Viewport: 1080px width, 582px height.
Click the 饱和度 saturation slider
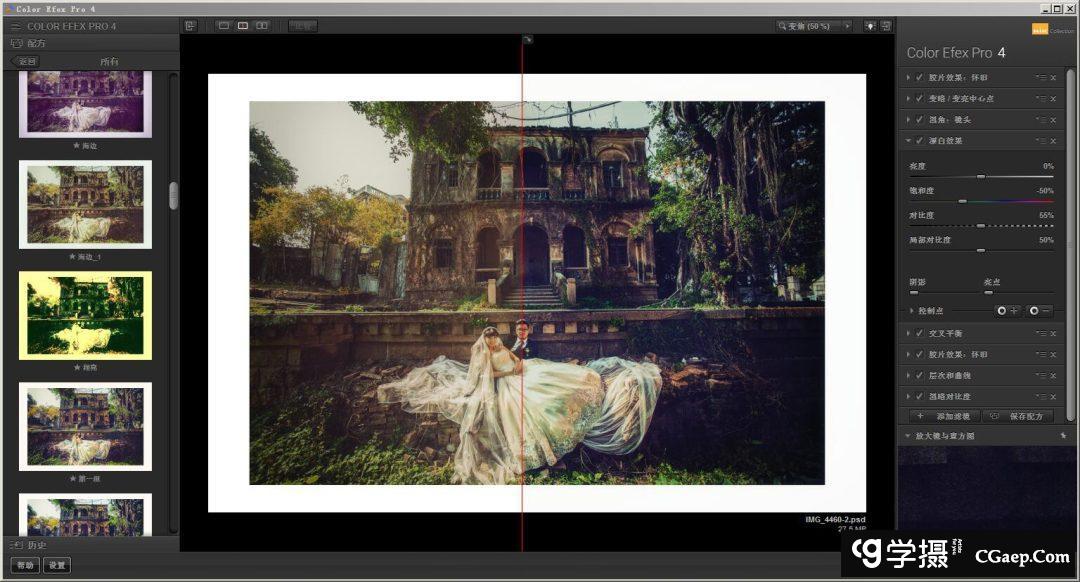980,201
